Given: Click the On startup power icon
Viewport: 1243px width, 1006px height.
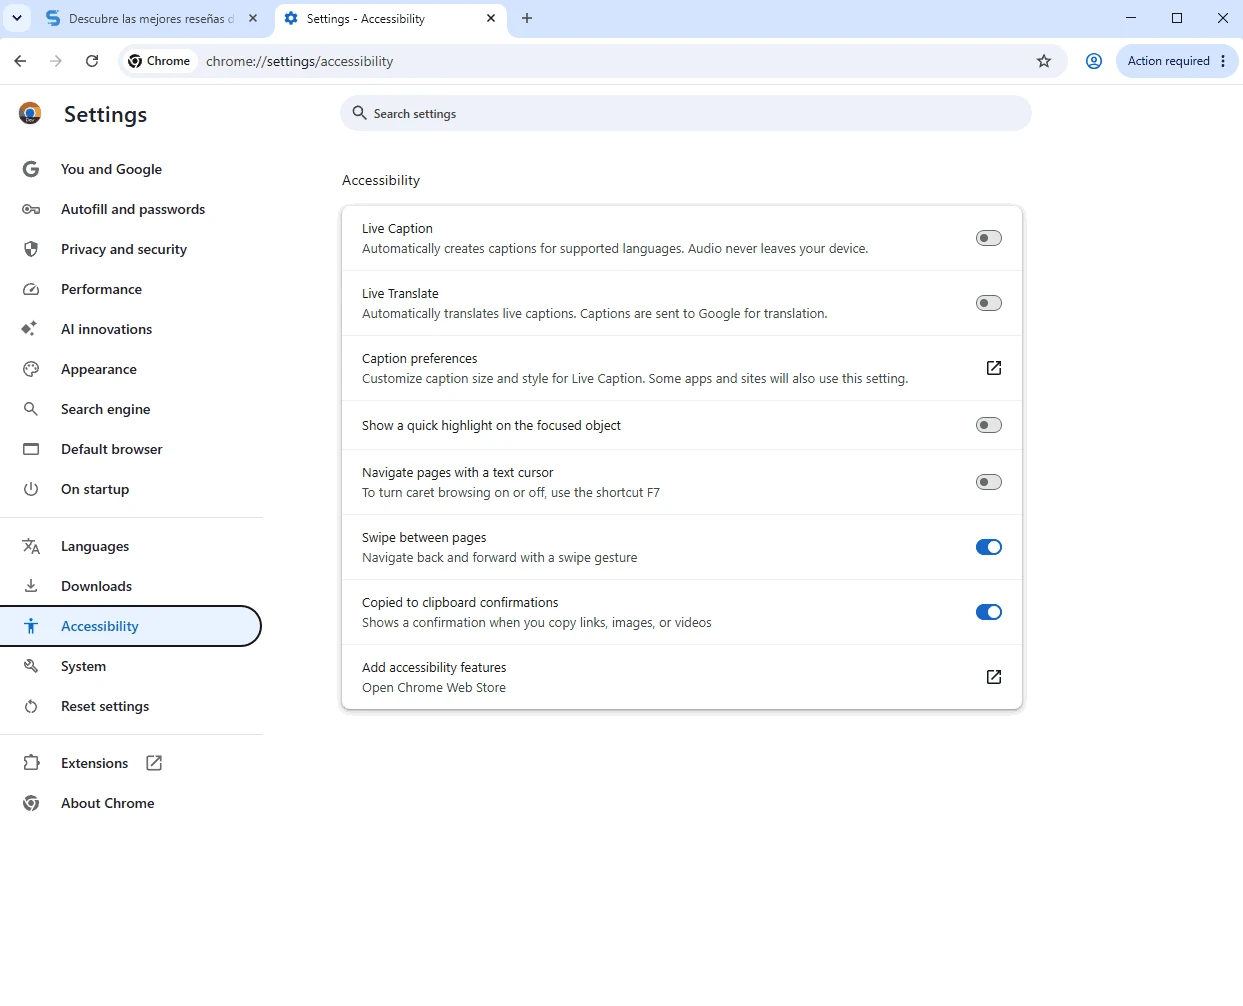Looking at the screenshot, I should tap(31, 489).
